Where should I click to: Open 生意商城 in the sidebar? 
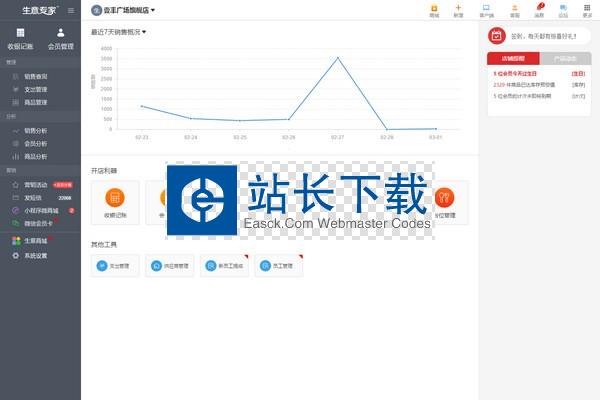36,241
